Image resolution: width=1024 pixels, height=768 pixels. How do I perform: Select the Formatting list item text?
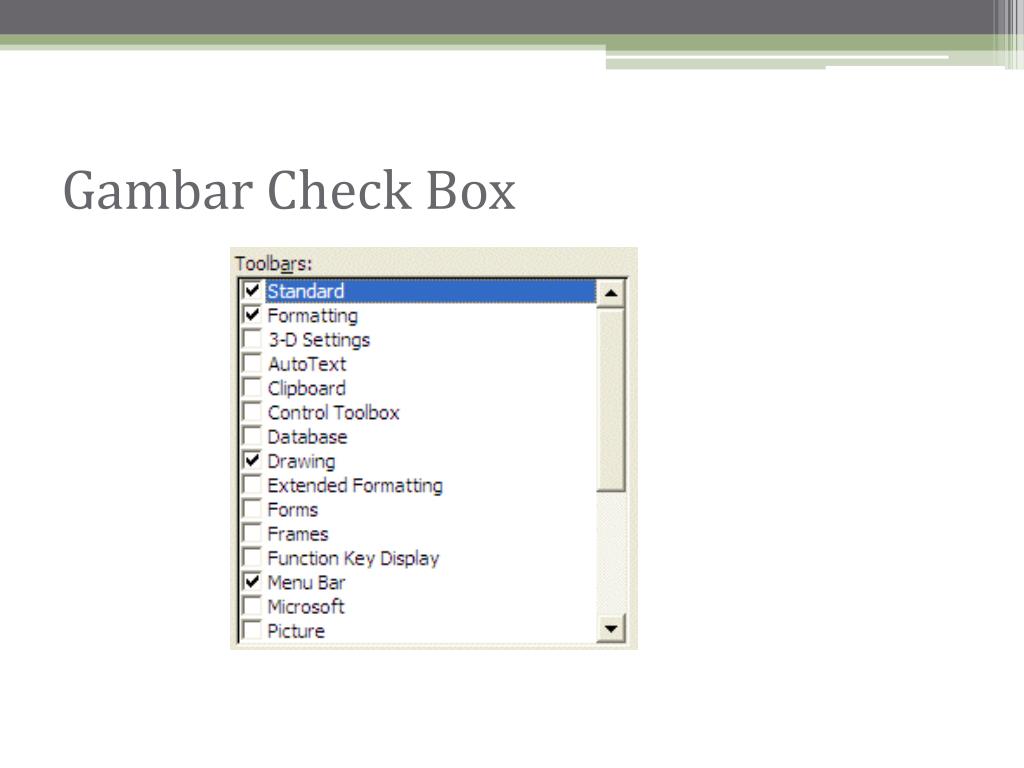[313, 316]
